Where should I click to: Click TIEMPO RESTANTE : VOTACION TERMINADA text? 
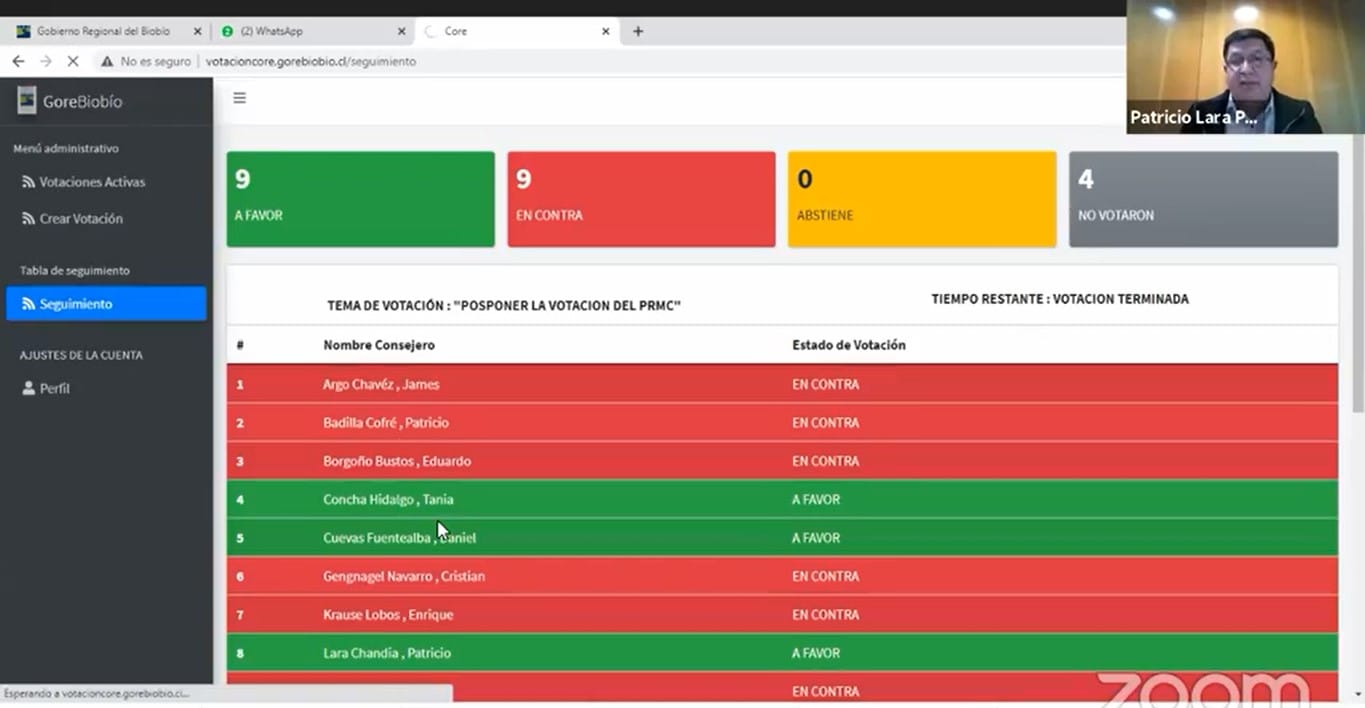(1060, 299)
